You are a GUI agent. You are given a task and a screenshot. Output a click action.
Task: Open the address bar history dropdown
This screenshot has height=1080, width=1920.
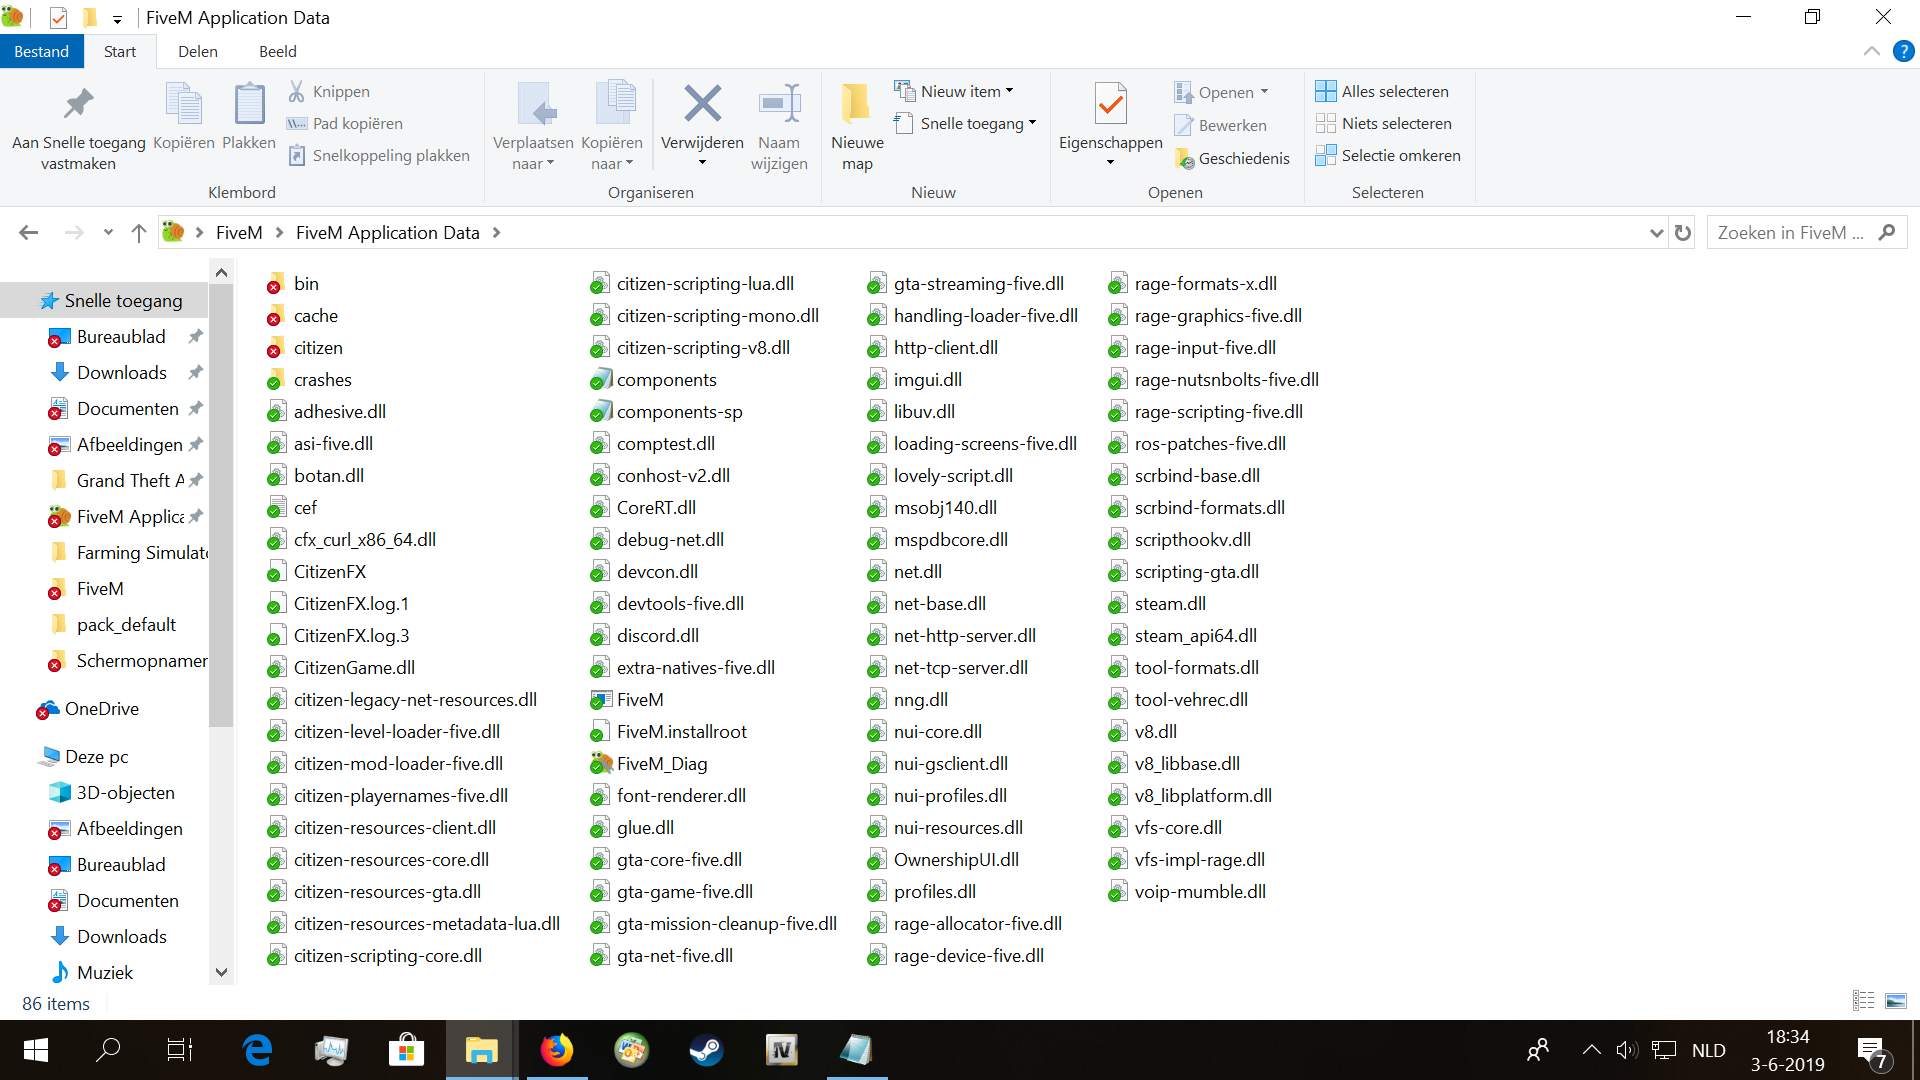click(x=1656, y=233)
